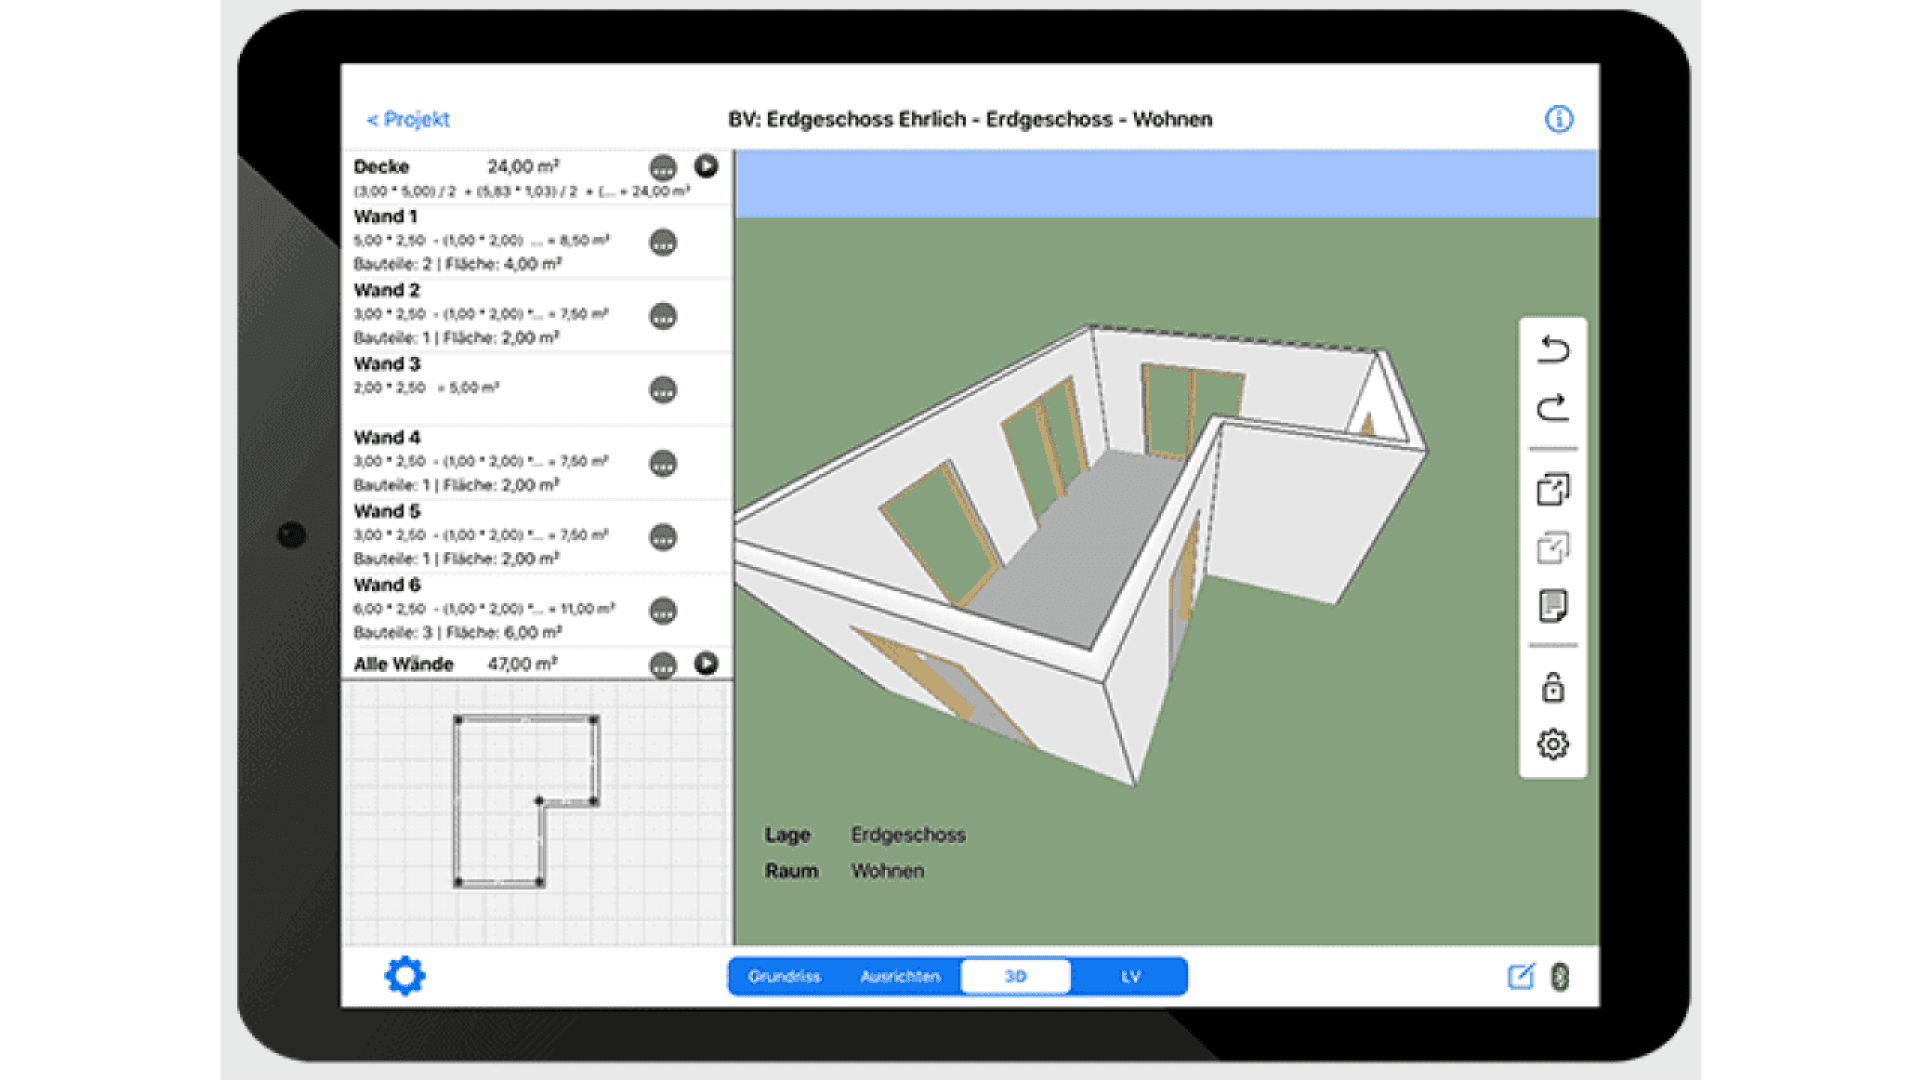Click Wand 1 Bauteile: 2 Fläche line
This screenshot has width=1920, height=1080.
click(457, 264)
